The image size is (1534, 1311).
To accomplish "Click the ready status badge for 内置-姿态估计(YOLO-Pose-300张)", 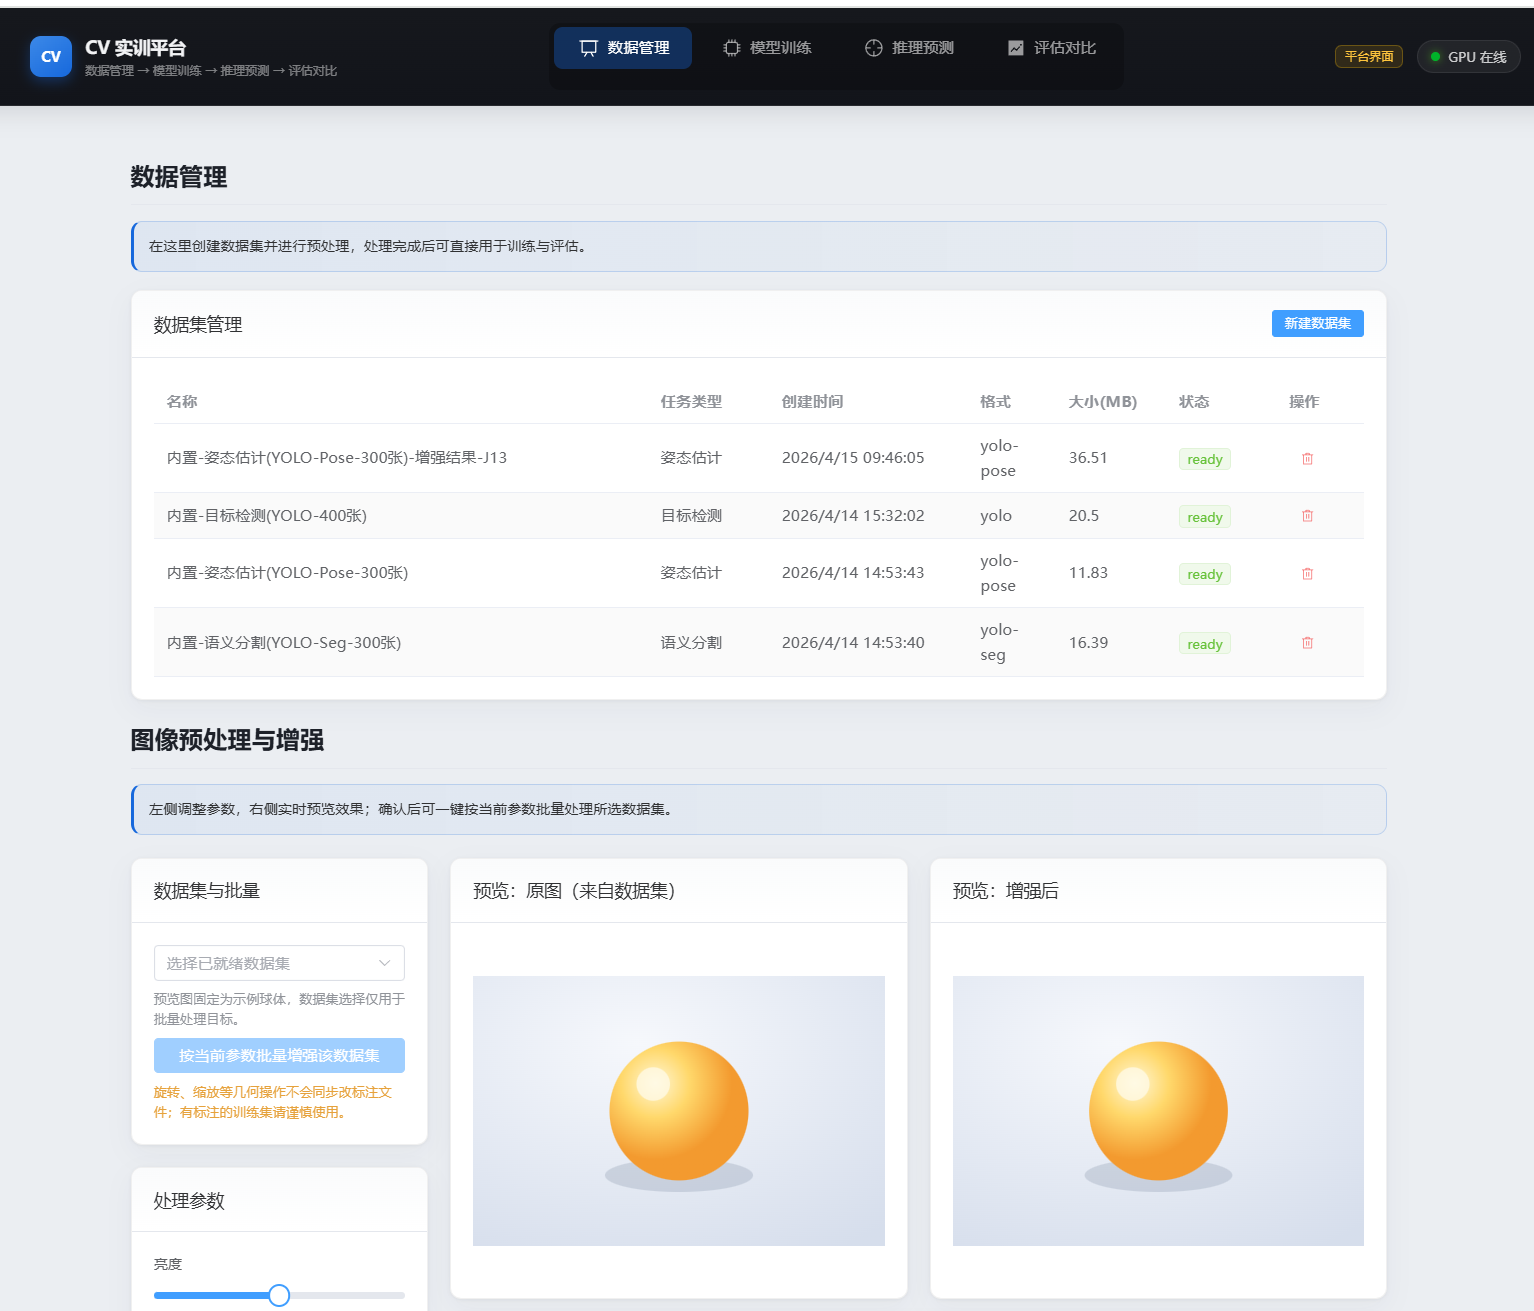I will tap(1204, 573).
